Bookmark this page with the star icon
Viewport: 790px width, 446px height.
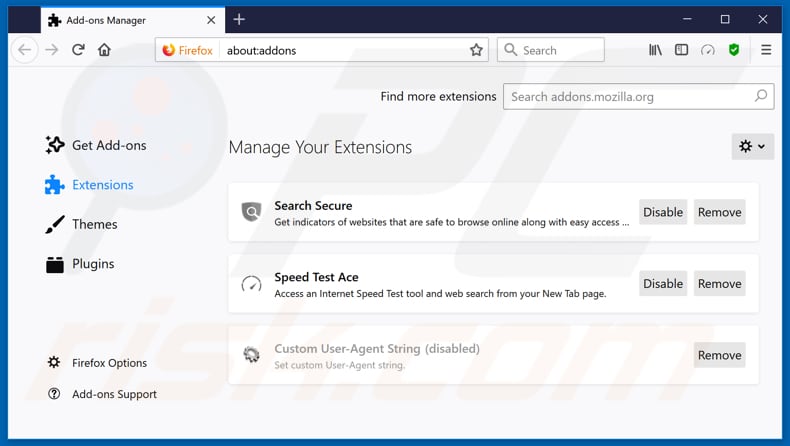point(476,50)
